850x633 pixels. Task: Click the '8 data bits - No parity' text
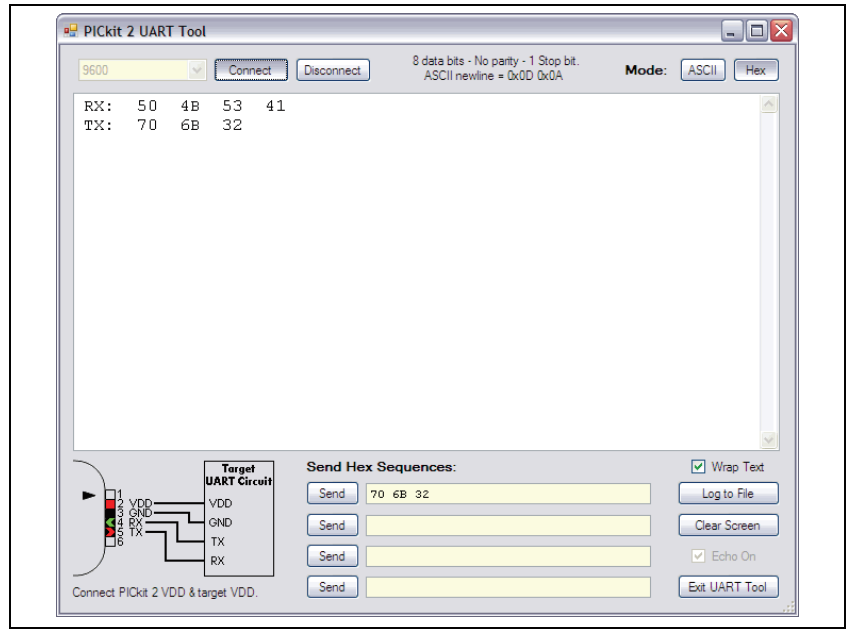(495, 61)
